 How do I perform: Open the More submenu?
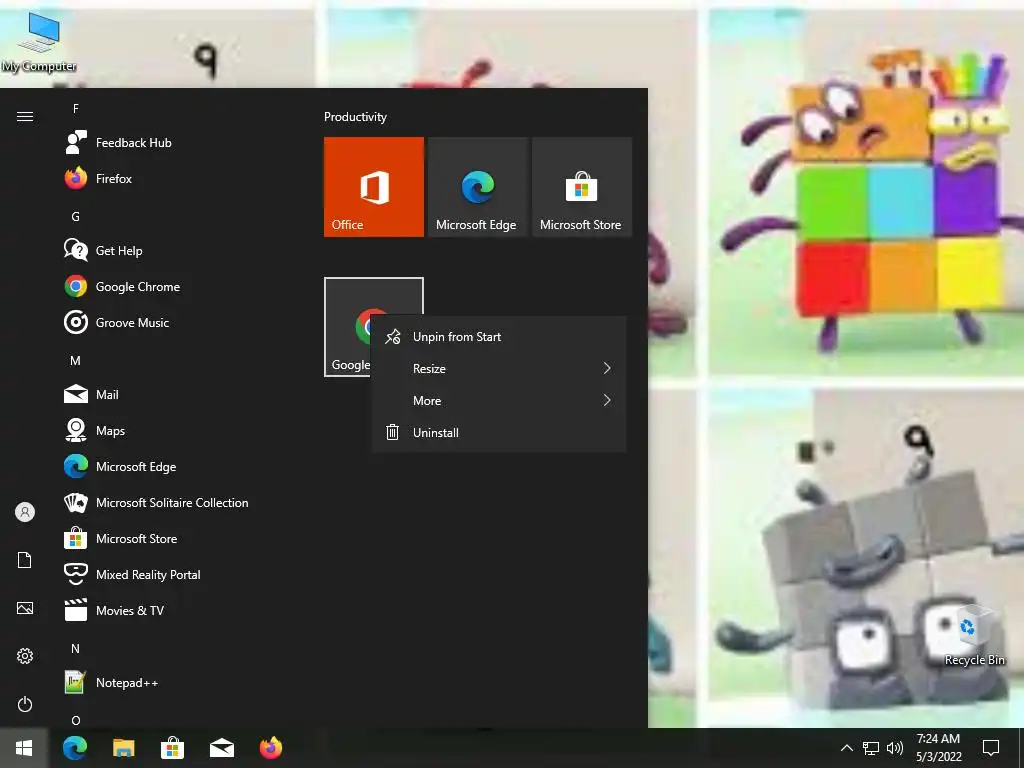499,400
